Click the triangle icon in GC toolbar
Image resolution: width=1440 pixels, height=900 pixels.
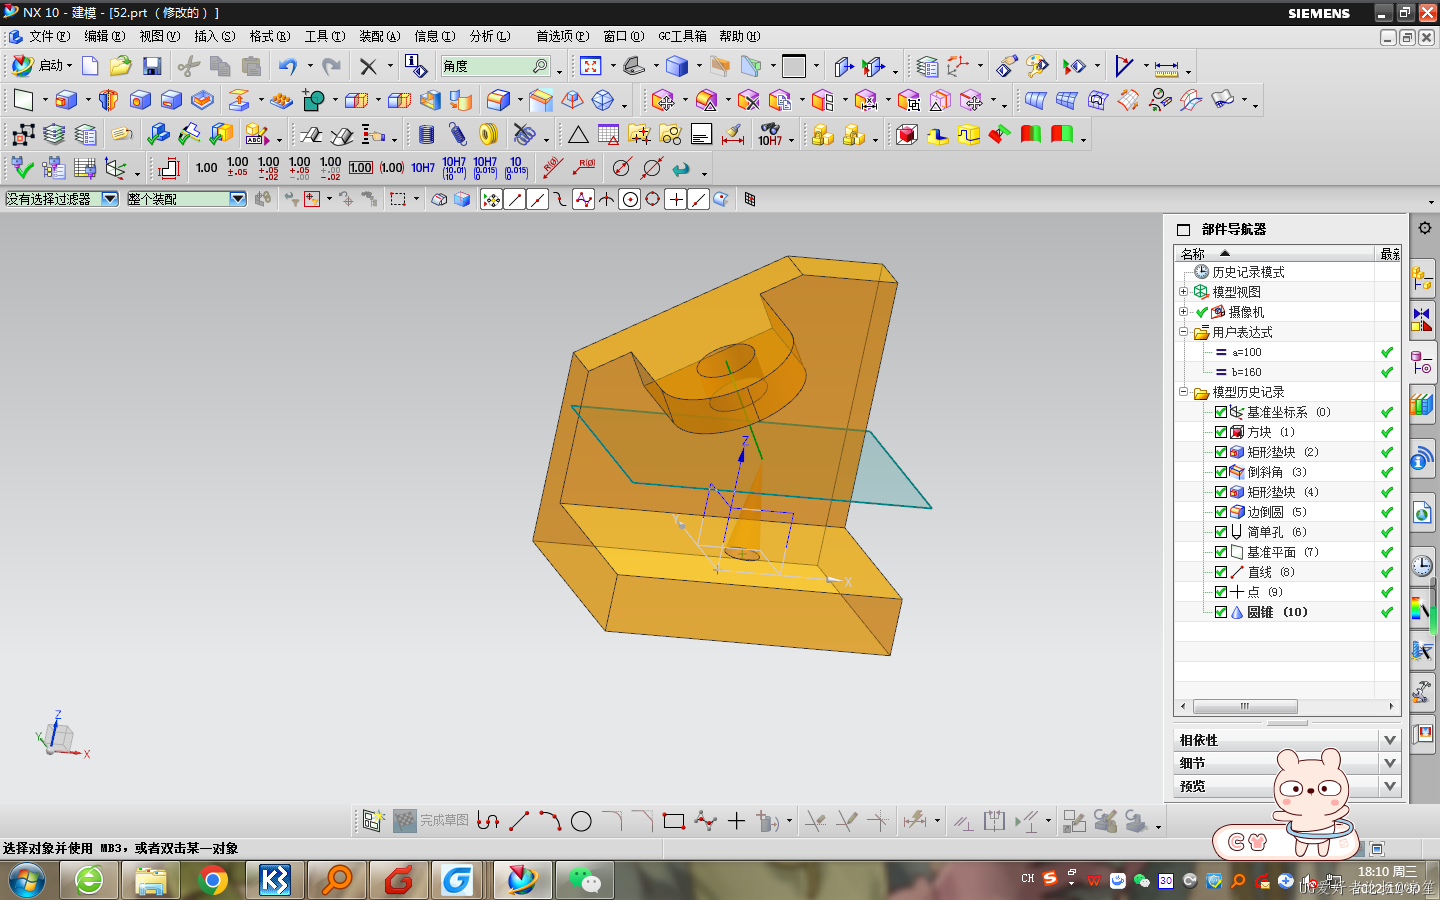pos(578,134)
